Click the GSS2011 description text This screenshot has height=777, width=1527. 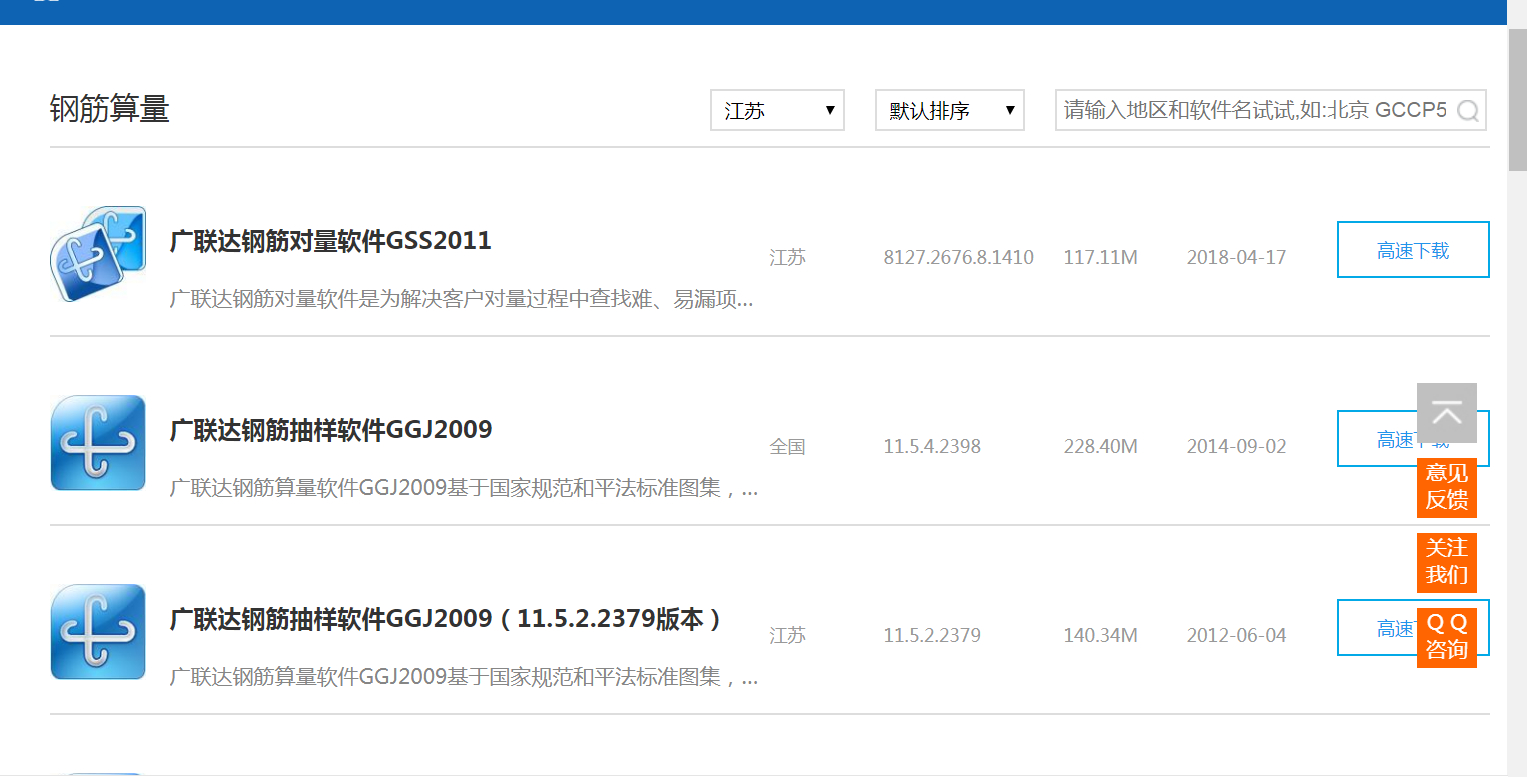tap(462, 299)
